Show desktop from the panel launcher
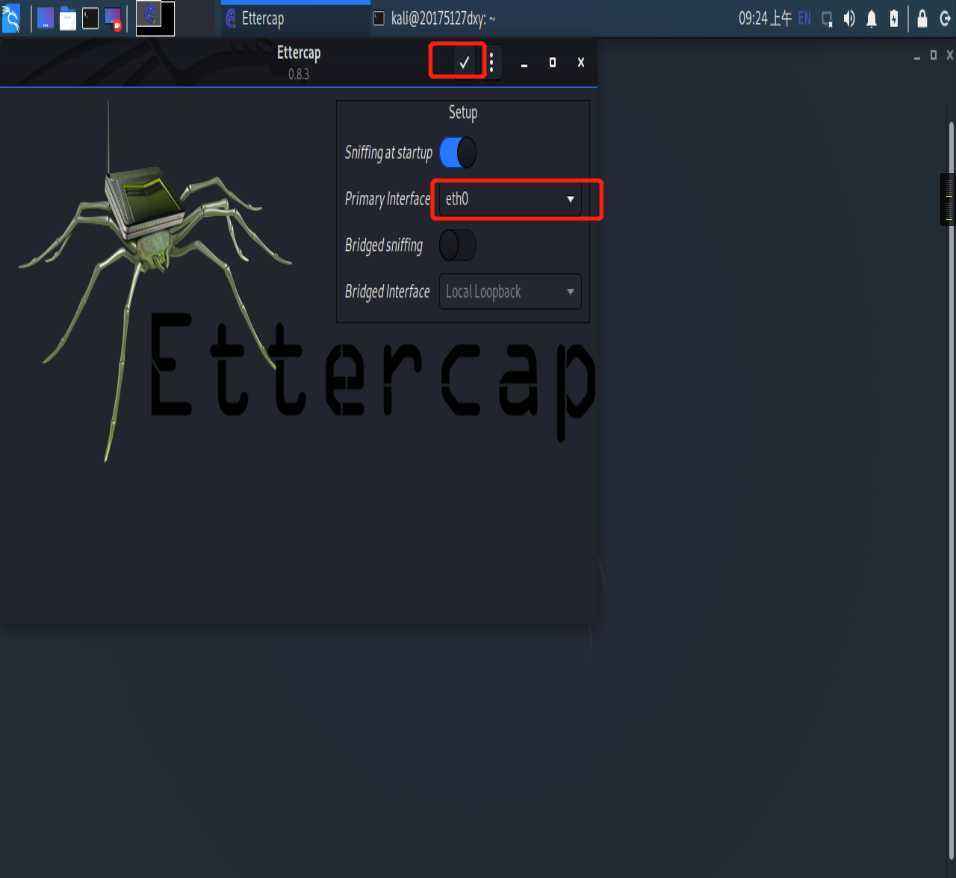The image size is (956, 878). (45, 18)
